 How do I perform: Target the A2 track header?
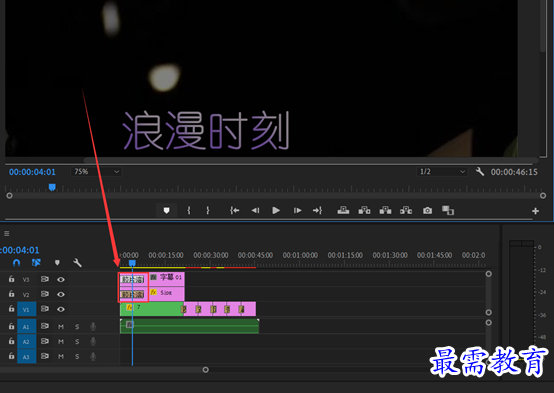click(26, 341)
